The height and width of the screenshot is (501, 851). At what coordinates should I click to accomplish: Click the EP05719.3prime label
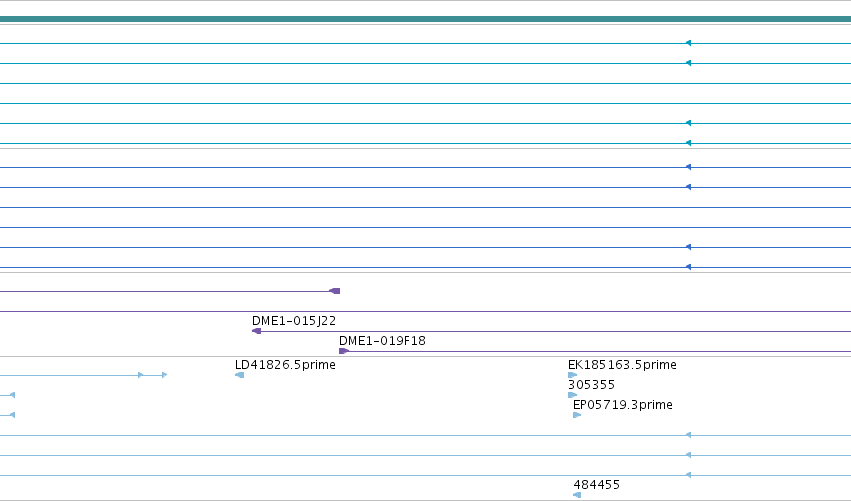coord(623,405)
